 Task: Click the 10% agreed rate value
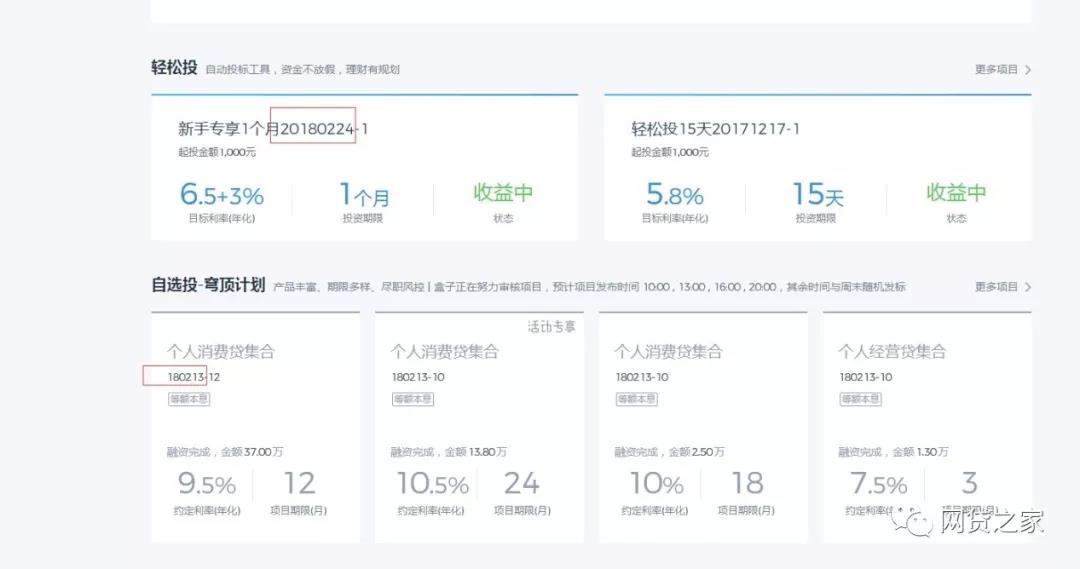656,484
